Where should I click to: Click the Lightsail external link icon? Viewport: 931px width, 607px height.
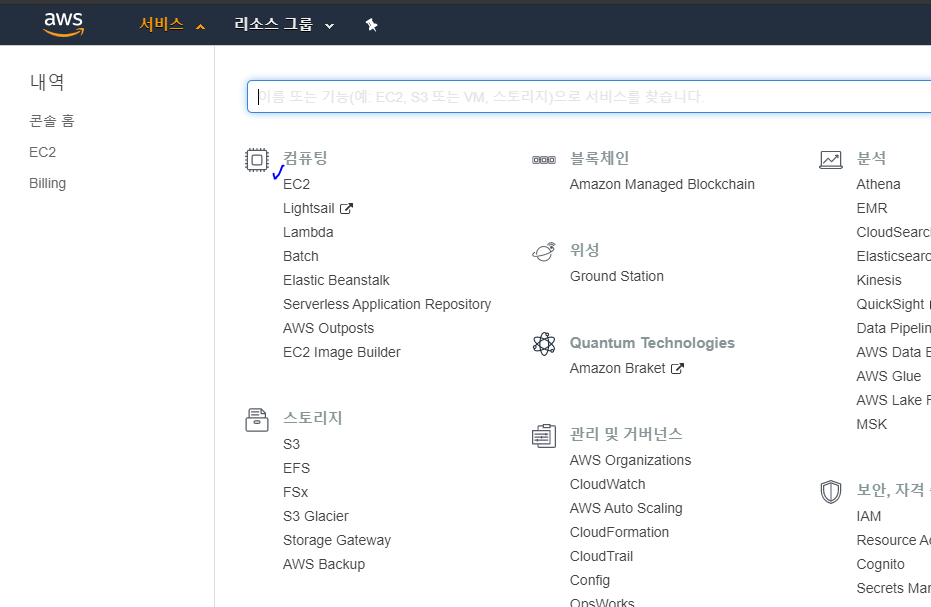pyautogui.click(x=348, y=207)
